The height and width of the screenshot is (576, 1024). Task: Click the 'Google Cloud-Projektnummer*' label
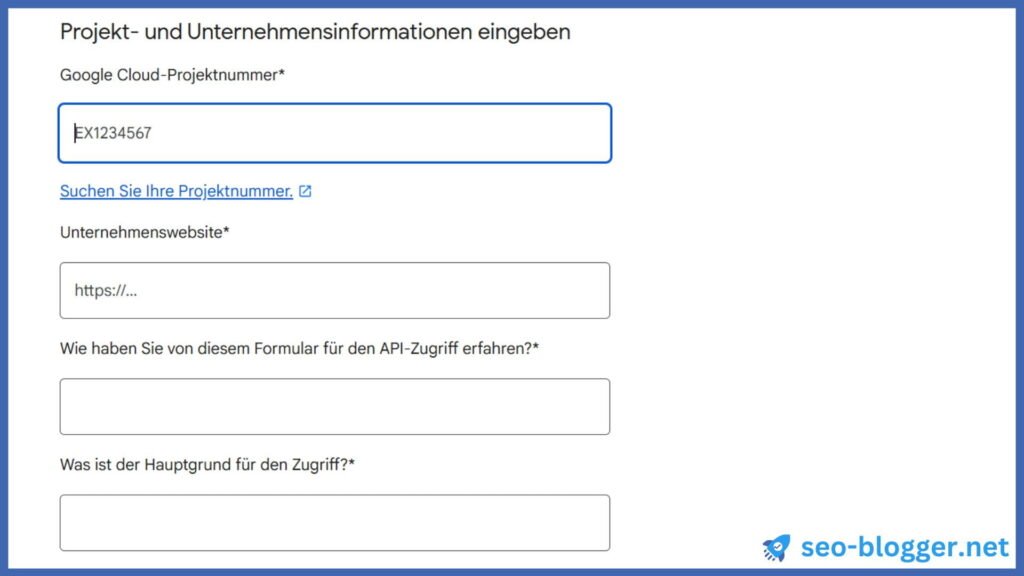click(172, 75)
